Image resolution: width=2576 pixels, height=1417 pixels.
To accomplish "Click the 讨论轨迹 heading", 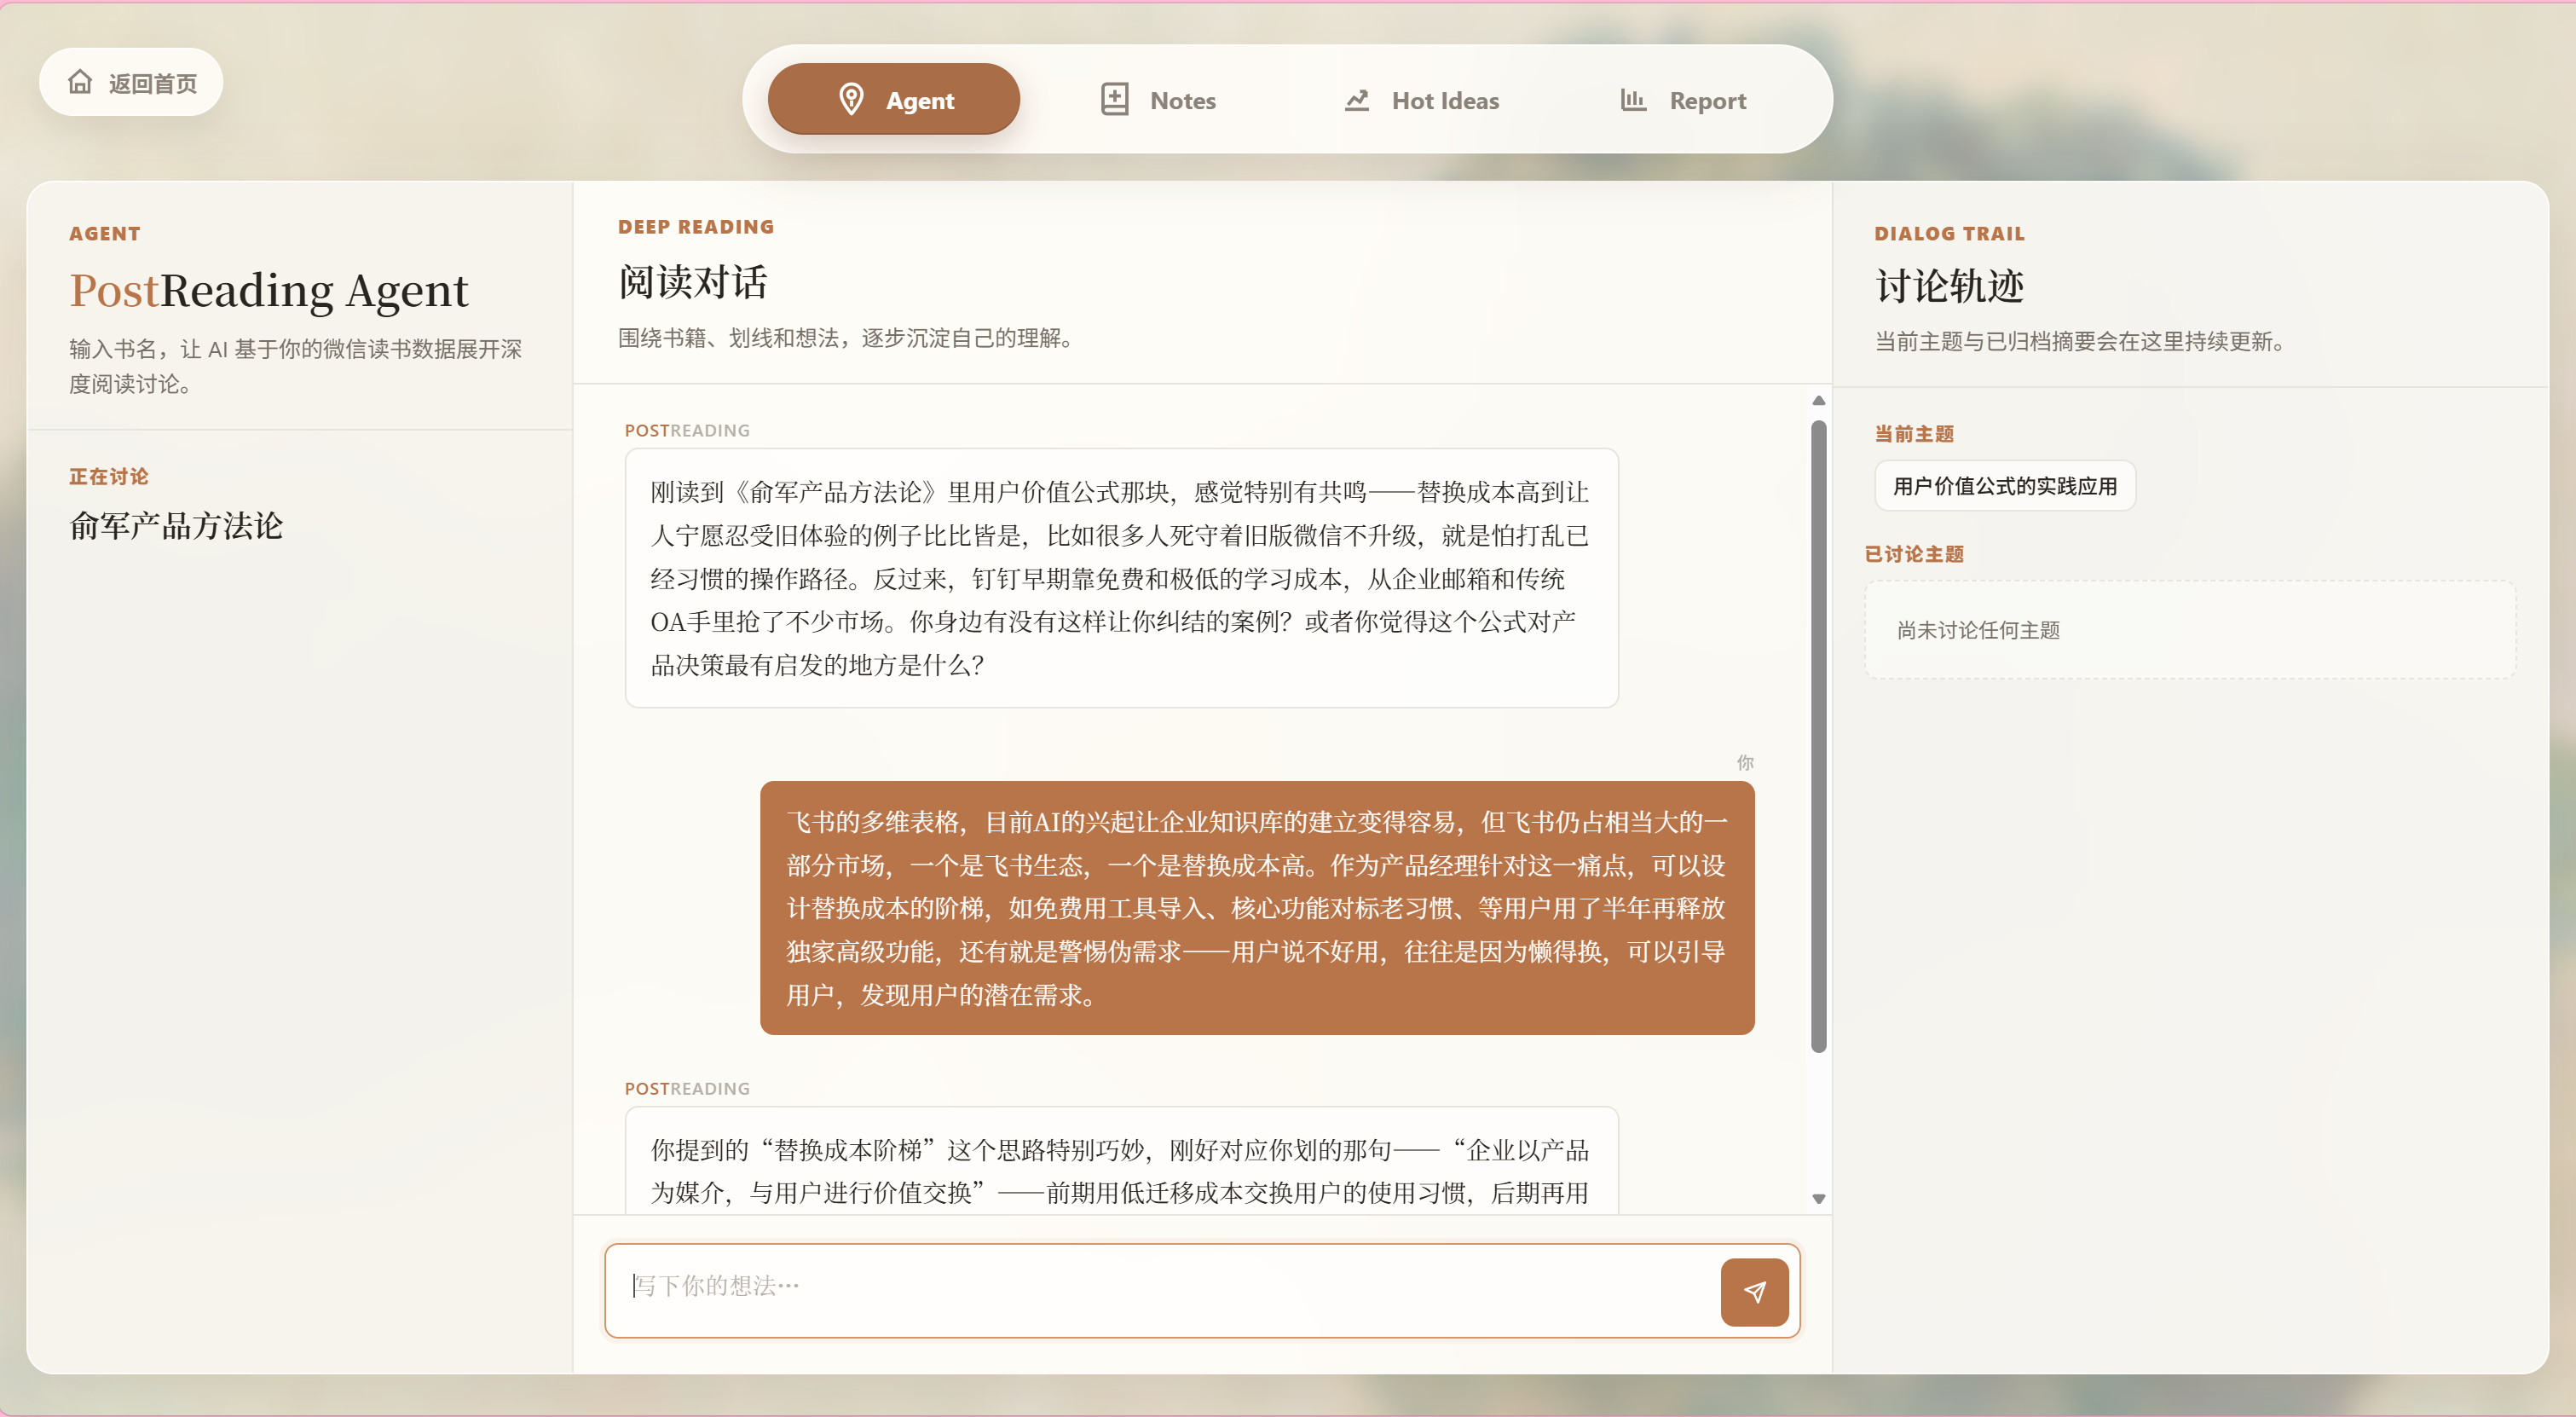I will pyautogui.click(x=1948, y=286).
